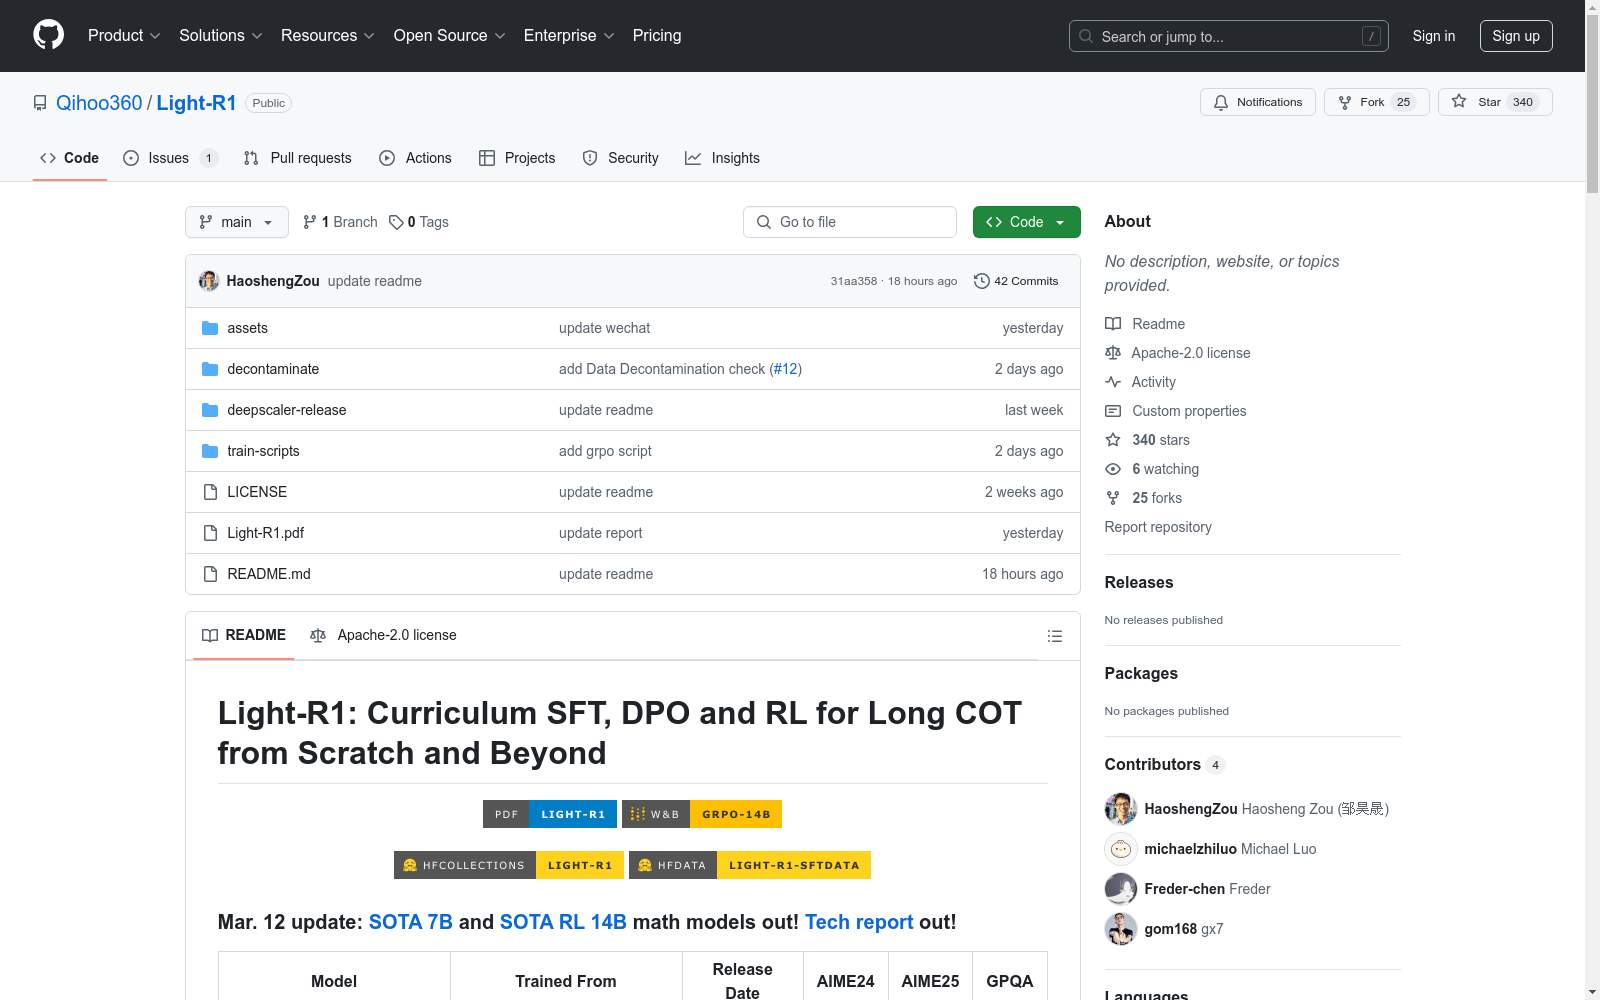Screen dimensions: 1600x1000
Task: Go to the Security tab
Action: (x=621, y=158)
